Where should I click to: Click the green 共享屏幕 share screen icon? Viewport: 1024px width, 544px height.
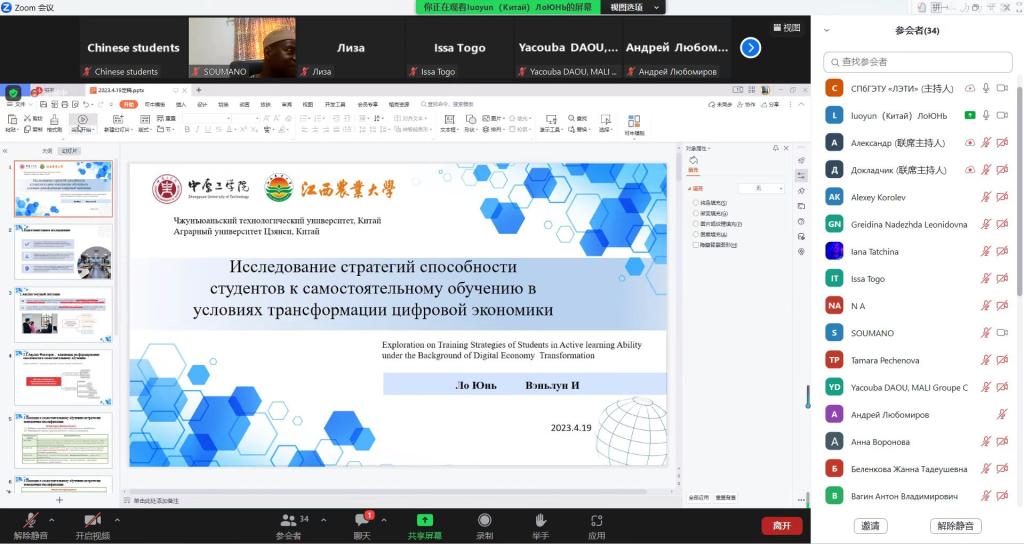pyautogui.click(x=424, y=520)
